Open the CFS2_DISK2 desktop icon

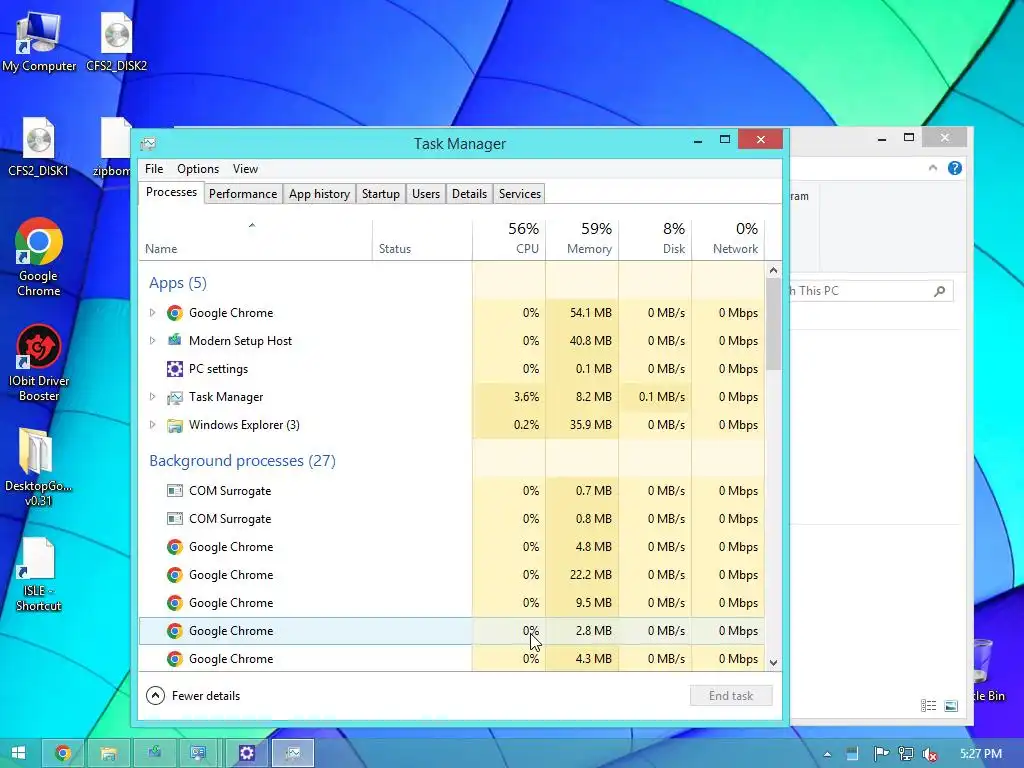coord(116,40)
